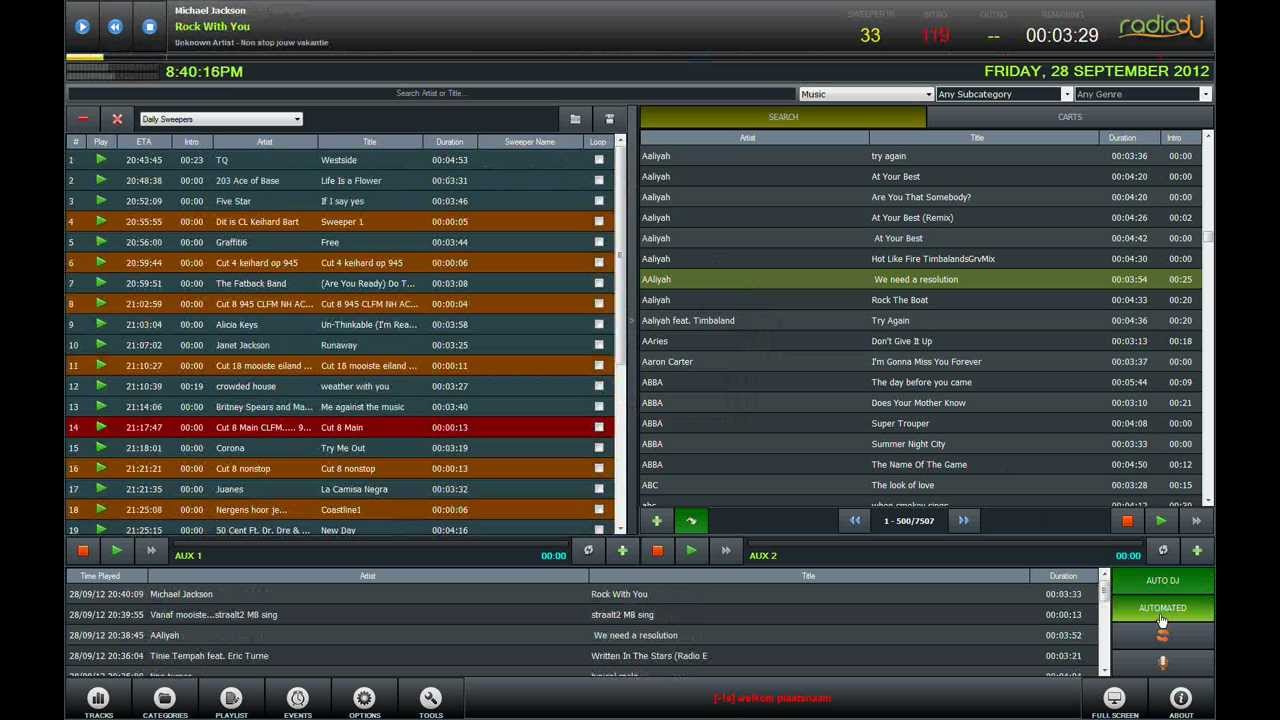Screen dimensions: 1280x720
Task: Play row 14 Cut 8 Main
Action: pyautogui.click(x=101, y=427)
